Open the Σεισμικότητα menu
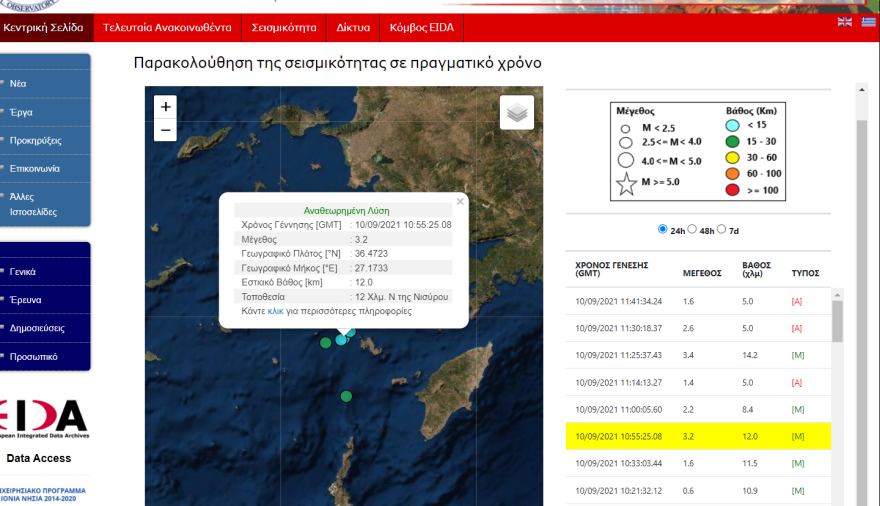The image size is (880, 506). (x=284, y=28)
